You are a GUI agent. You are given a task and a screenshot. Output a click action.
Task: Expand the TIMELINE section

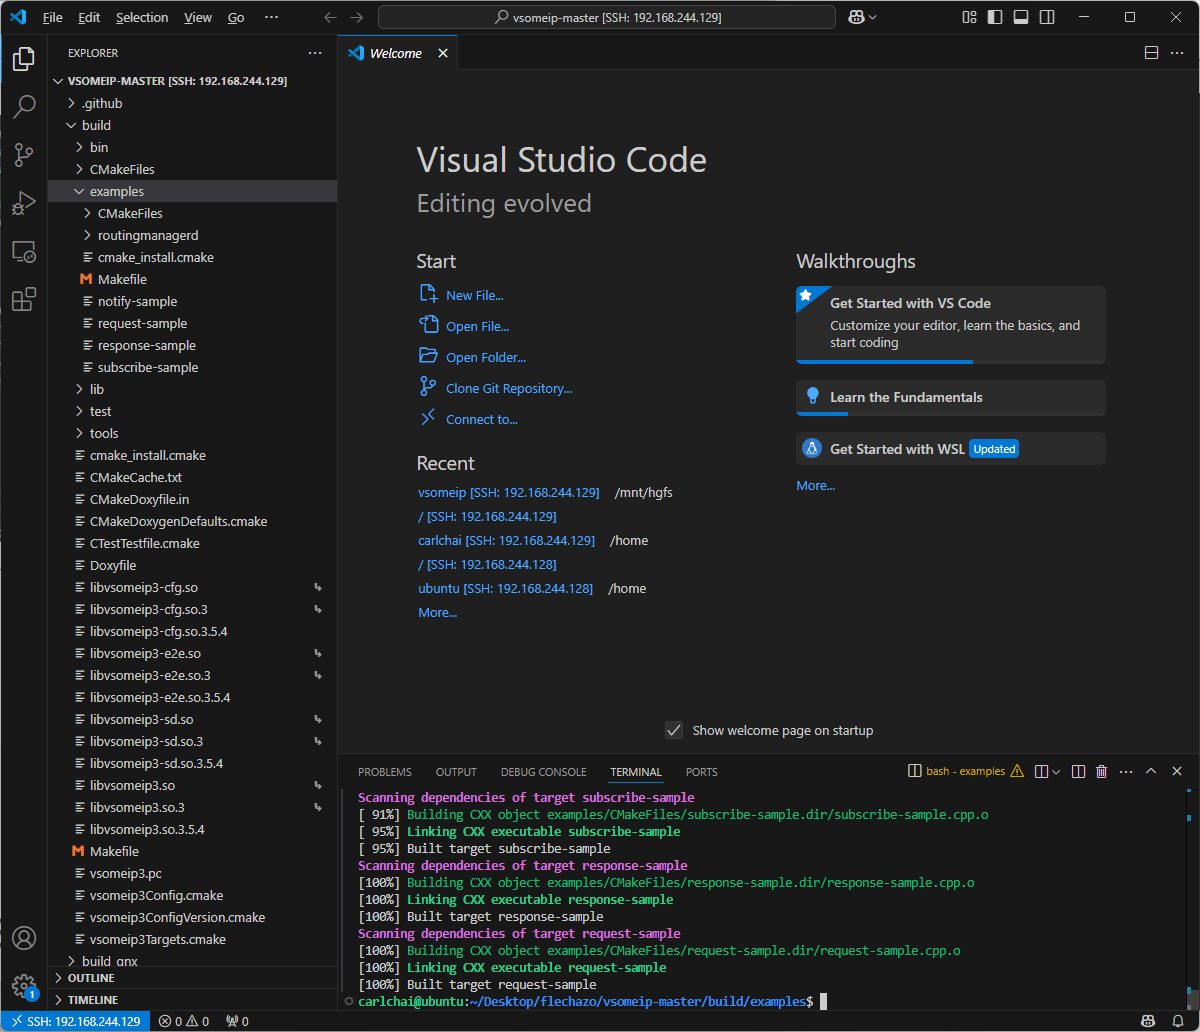pos(192,1000)
